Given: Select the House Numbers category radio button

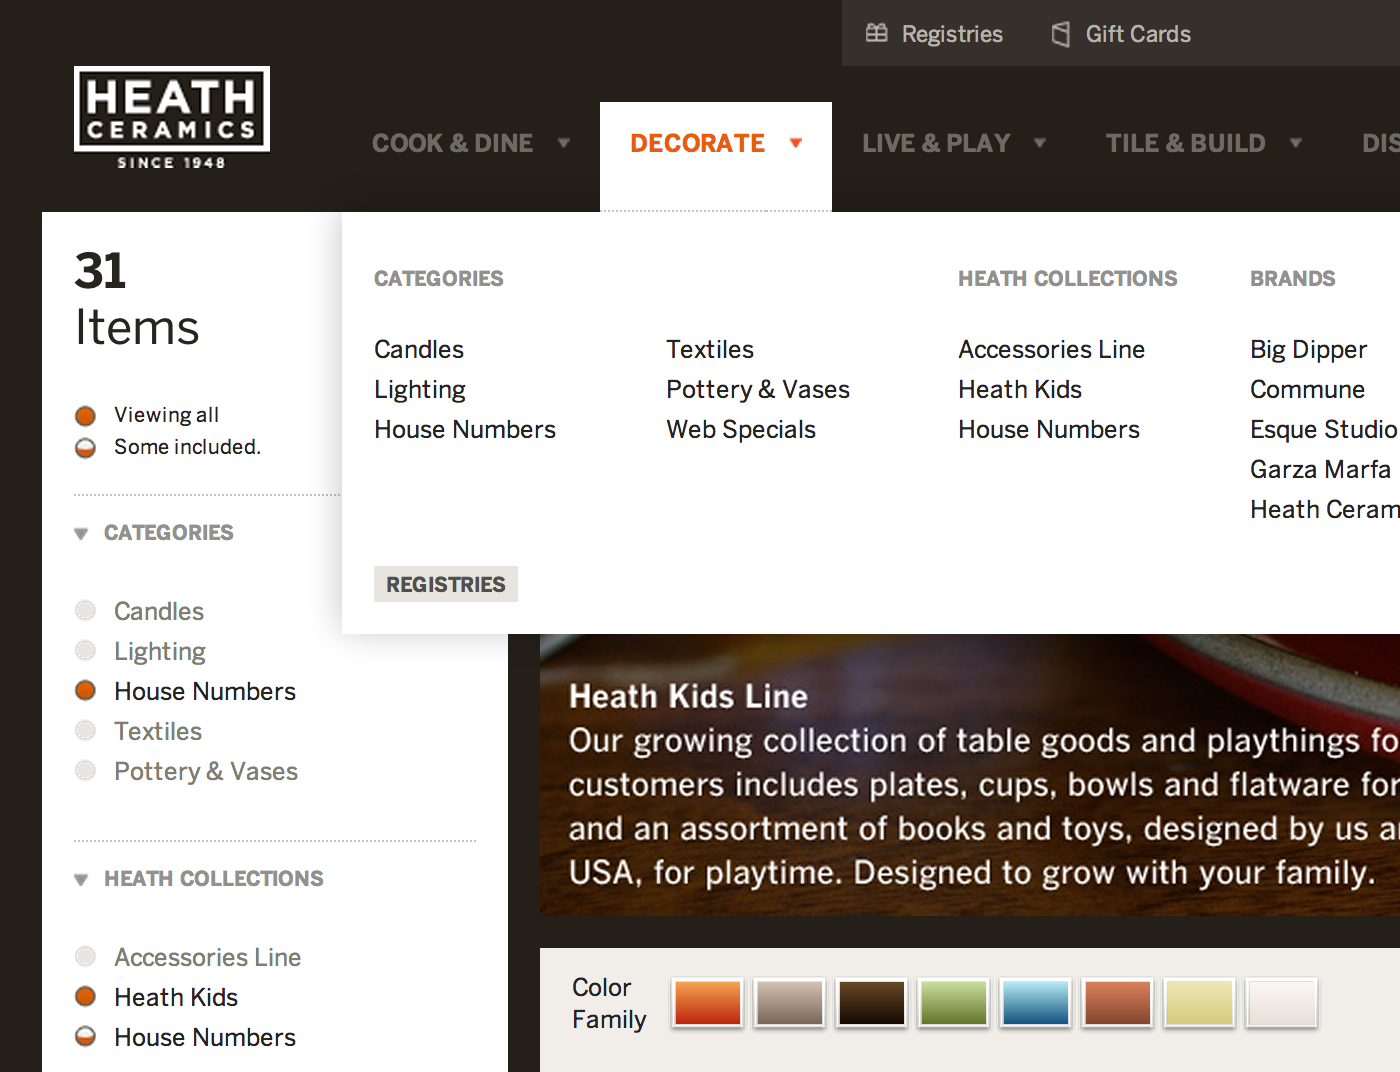Looking at the screenshot, I should tap(86, 691).
